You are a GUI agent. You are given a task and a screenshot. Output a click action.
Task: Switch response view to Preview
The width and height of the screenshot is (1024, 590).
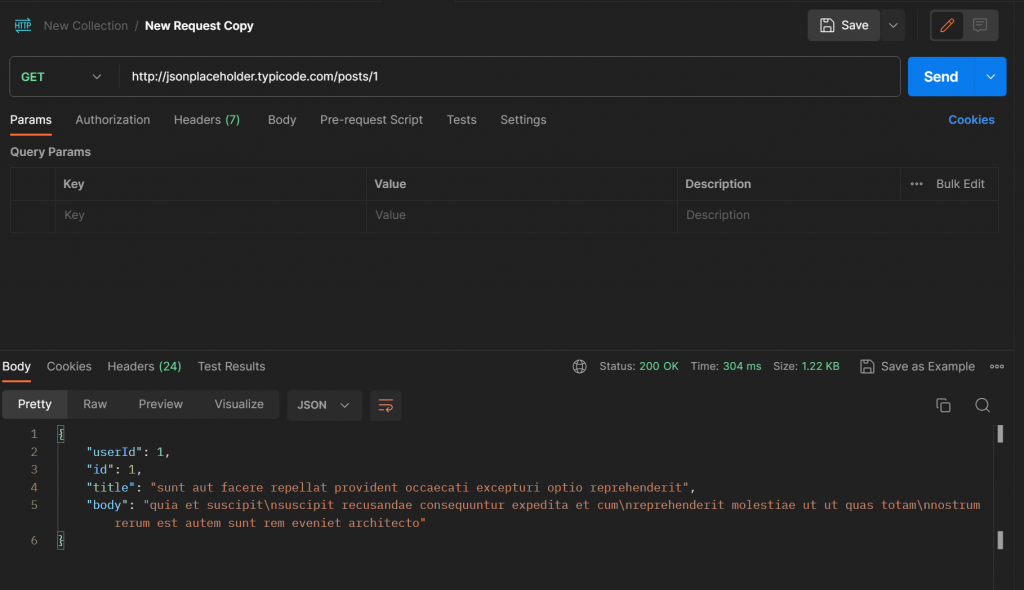coord(161,404)
